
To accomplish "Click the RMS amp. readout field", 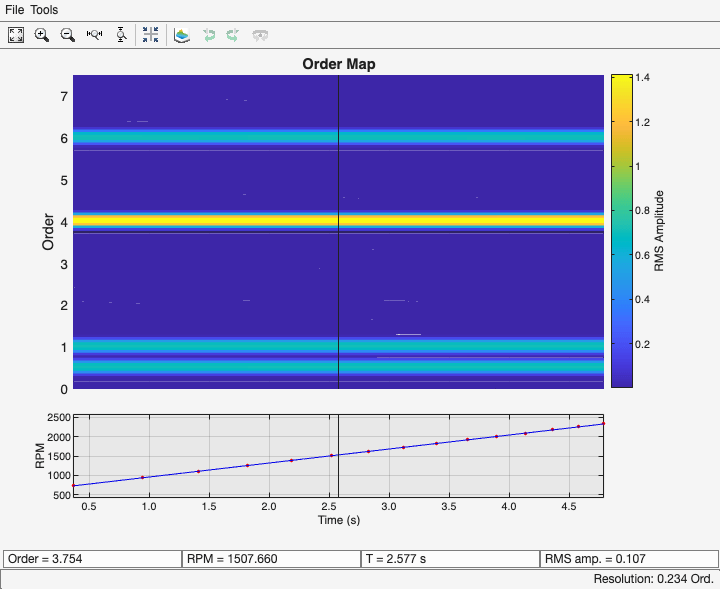I will coord(628,559).
